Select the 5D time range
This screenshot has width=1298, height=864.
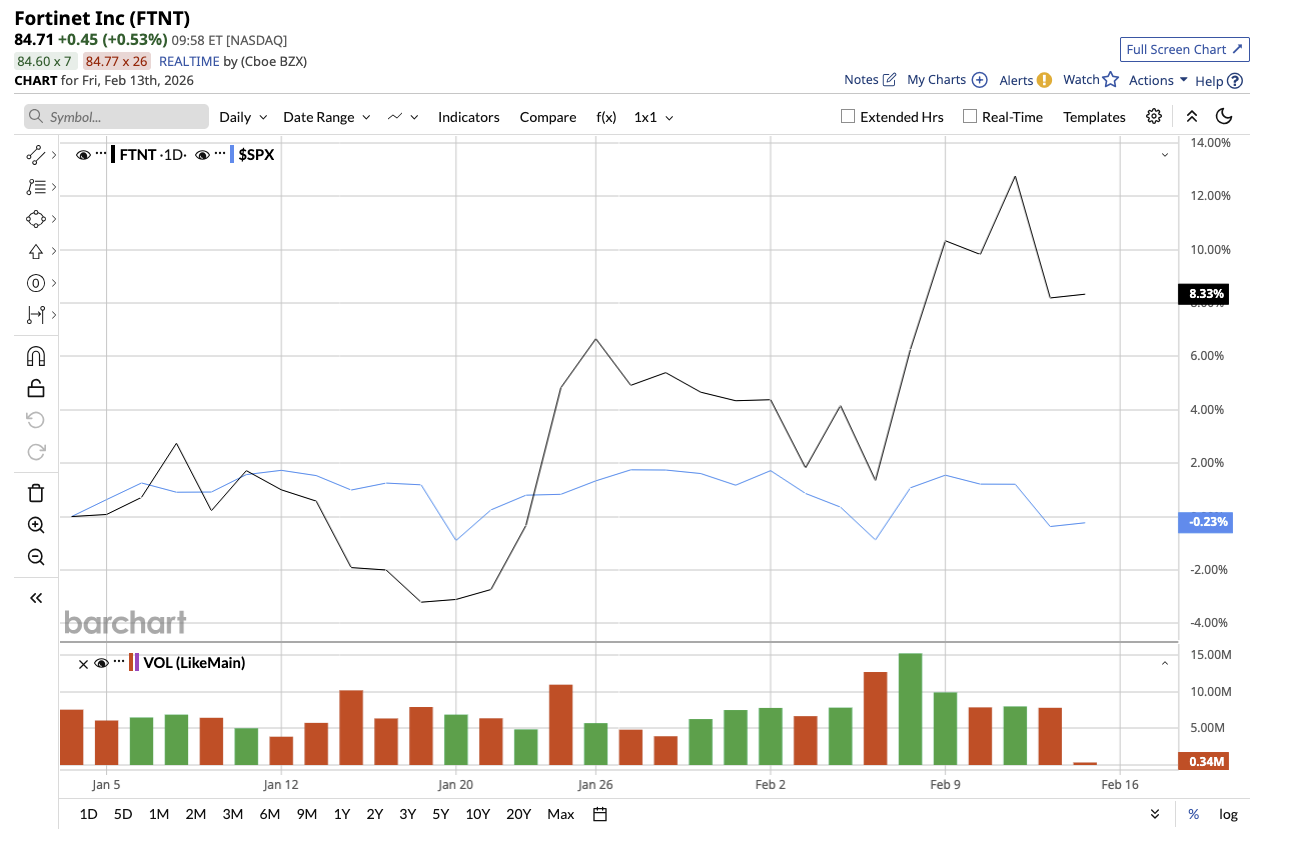123,814
